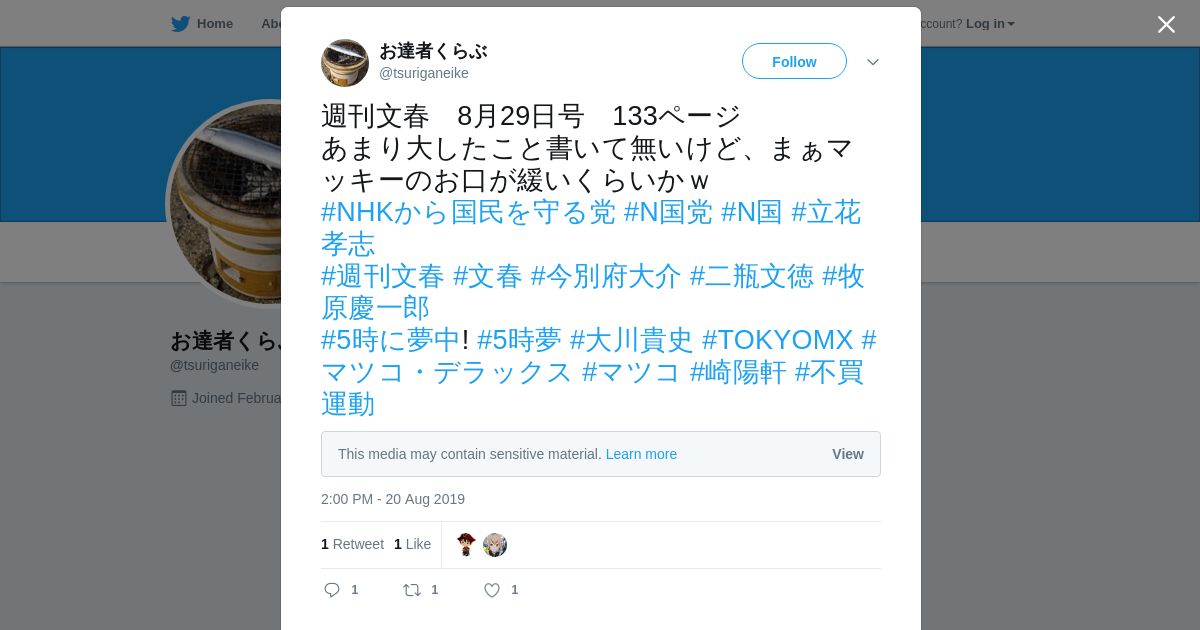Click the reply speech bubble icon
Image resolution: width=1200 pixels, height=630 pixels.
[332, 590]
